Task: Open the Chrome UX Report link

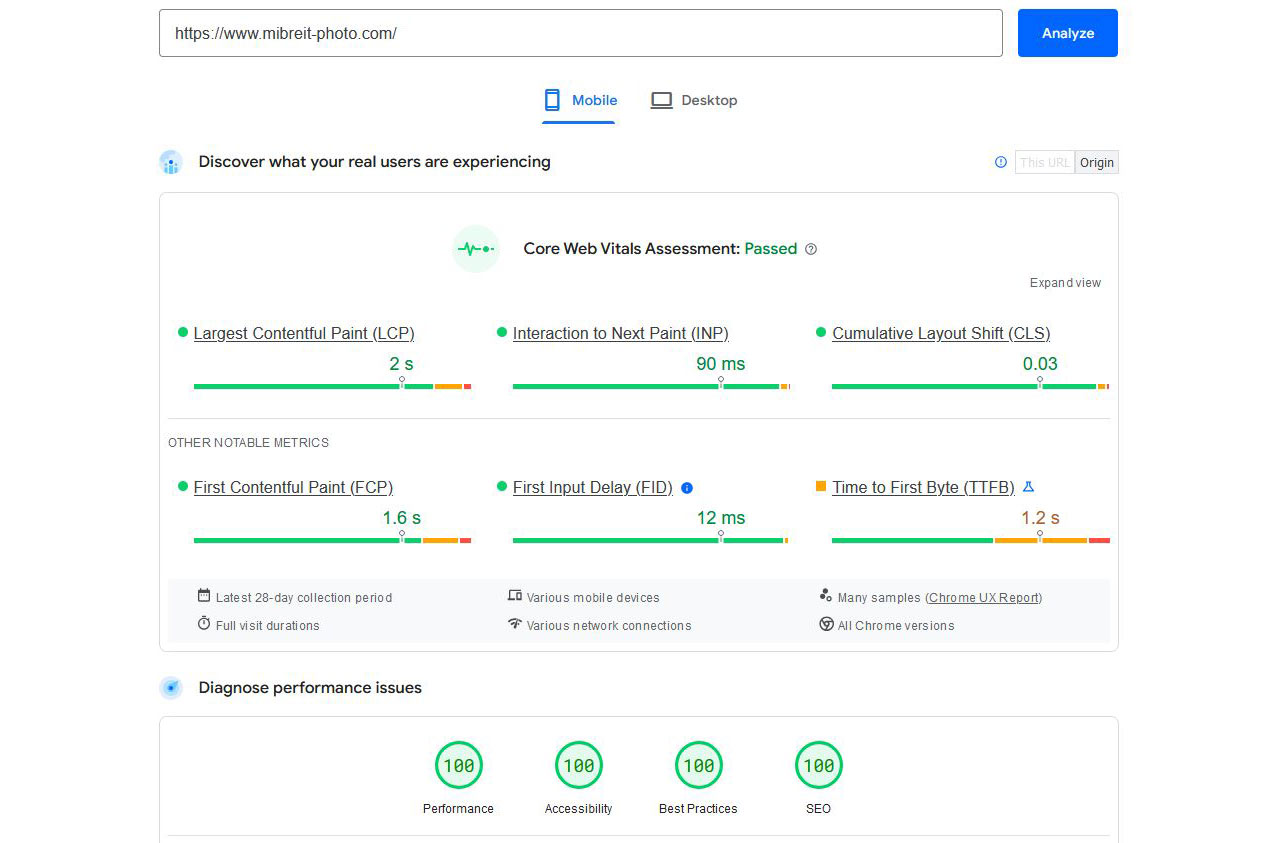Action: pos(984,598)
